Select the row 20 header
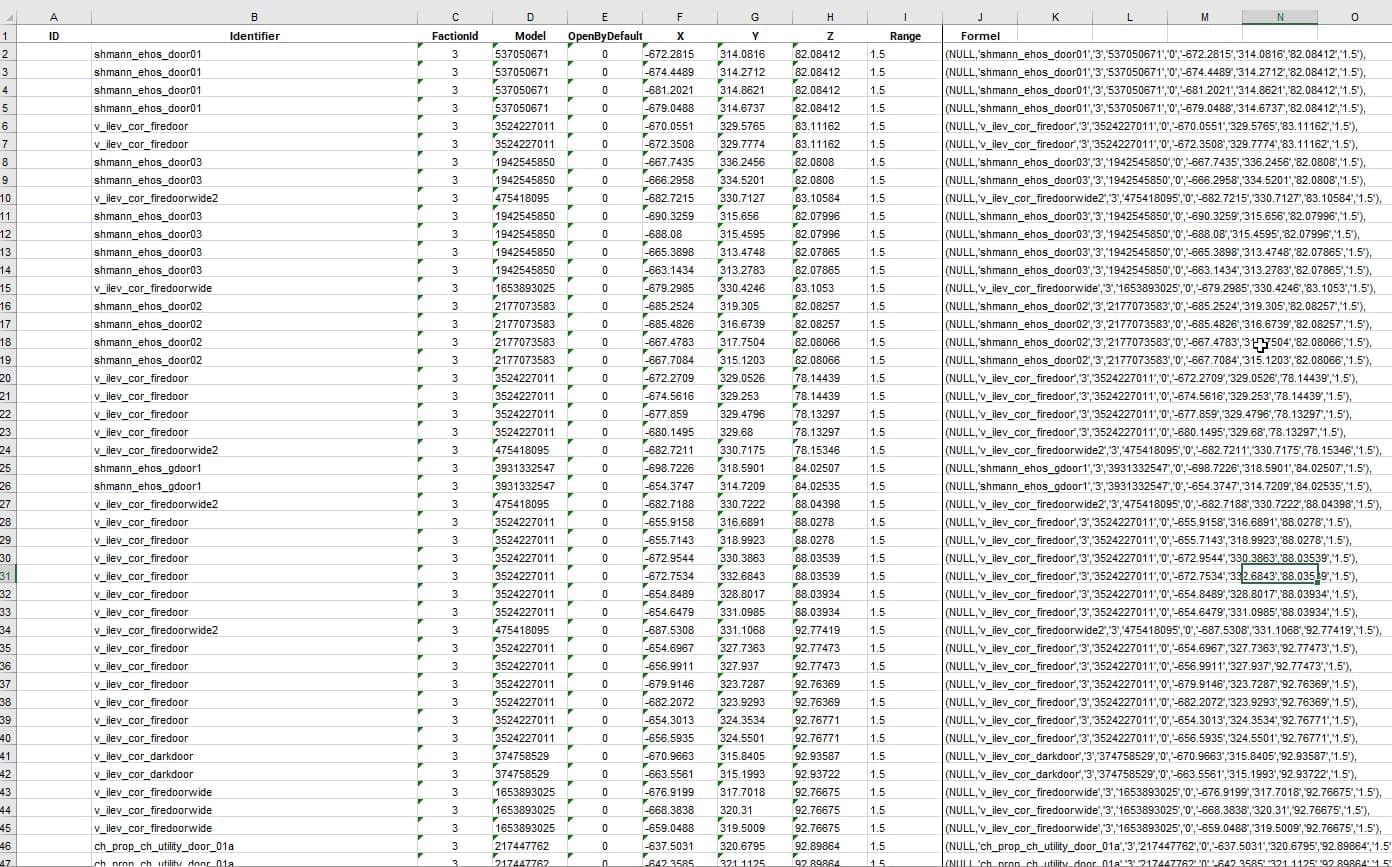The height and width of the screenshot is (867, 1392). tap(7, 378)
